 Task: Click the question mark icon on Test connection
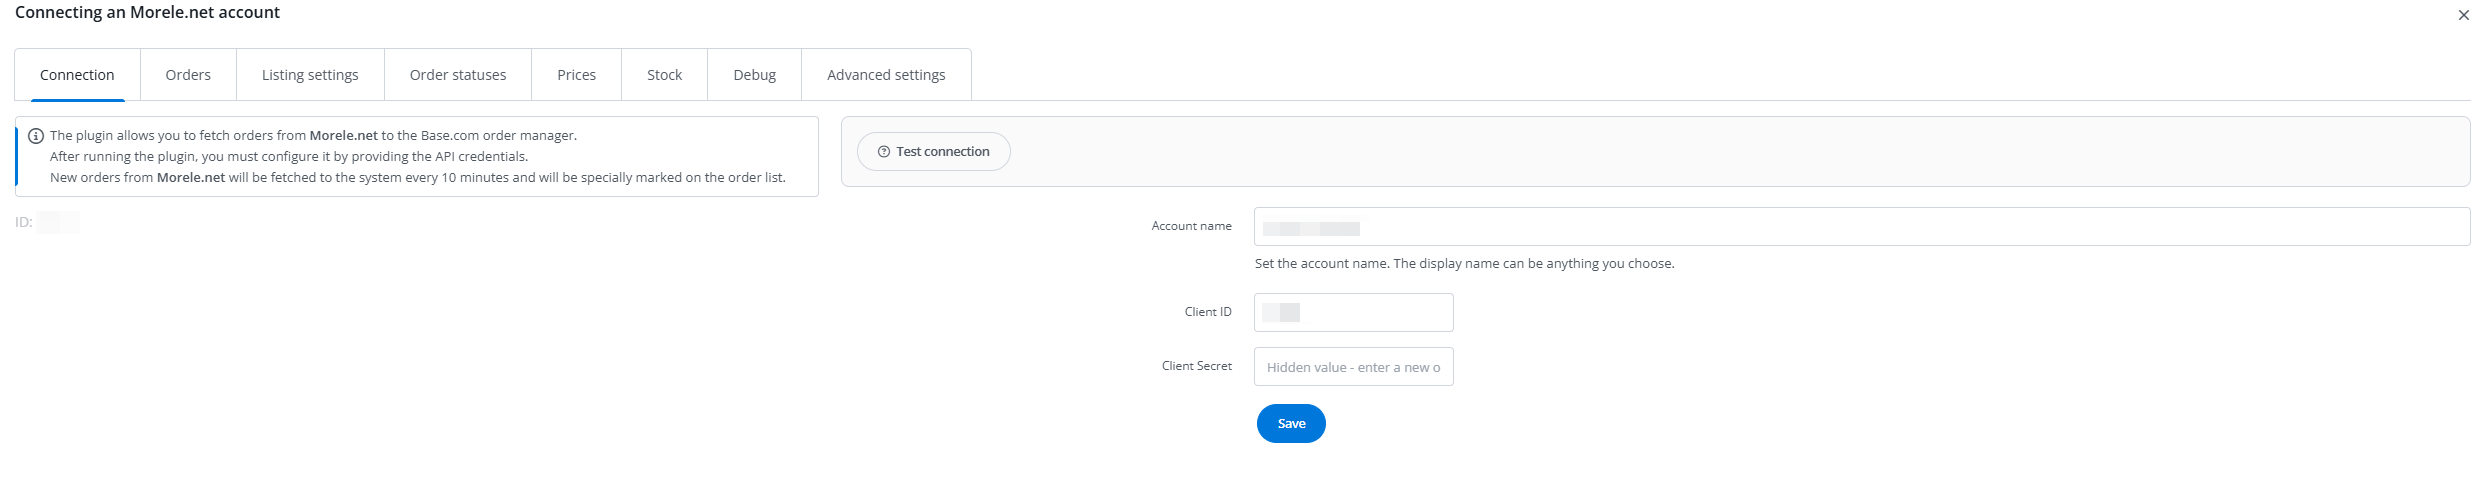[883, 152]
